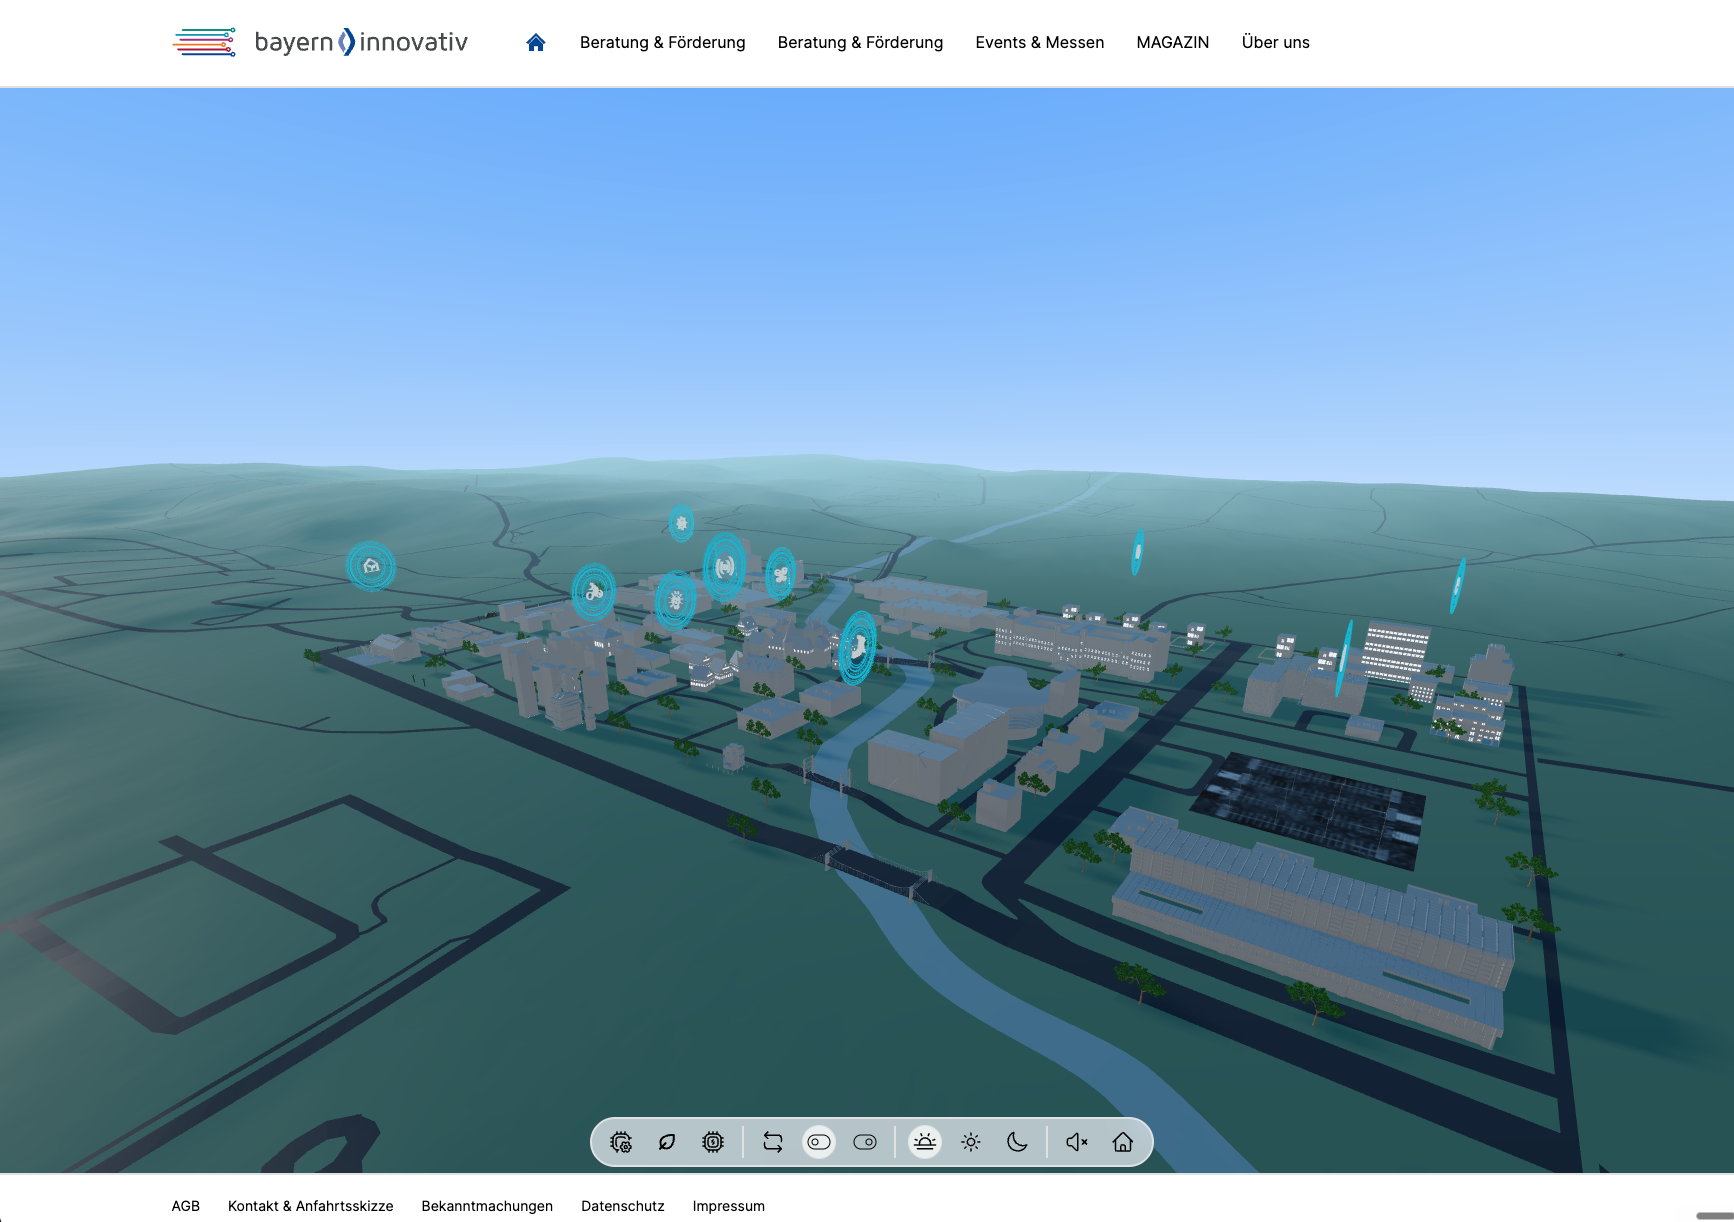Open the Datenschutz footer link
1734x1222 pixels.
623,1206
